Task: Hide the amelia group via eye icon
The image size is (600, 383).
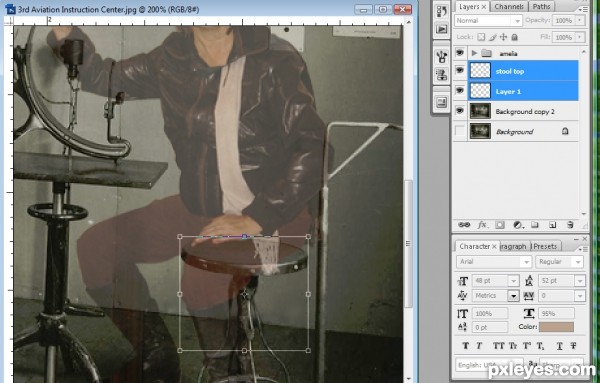Action: pos(460,53)
